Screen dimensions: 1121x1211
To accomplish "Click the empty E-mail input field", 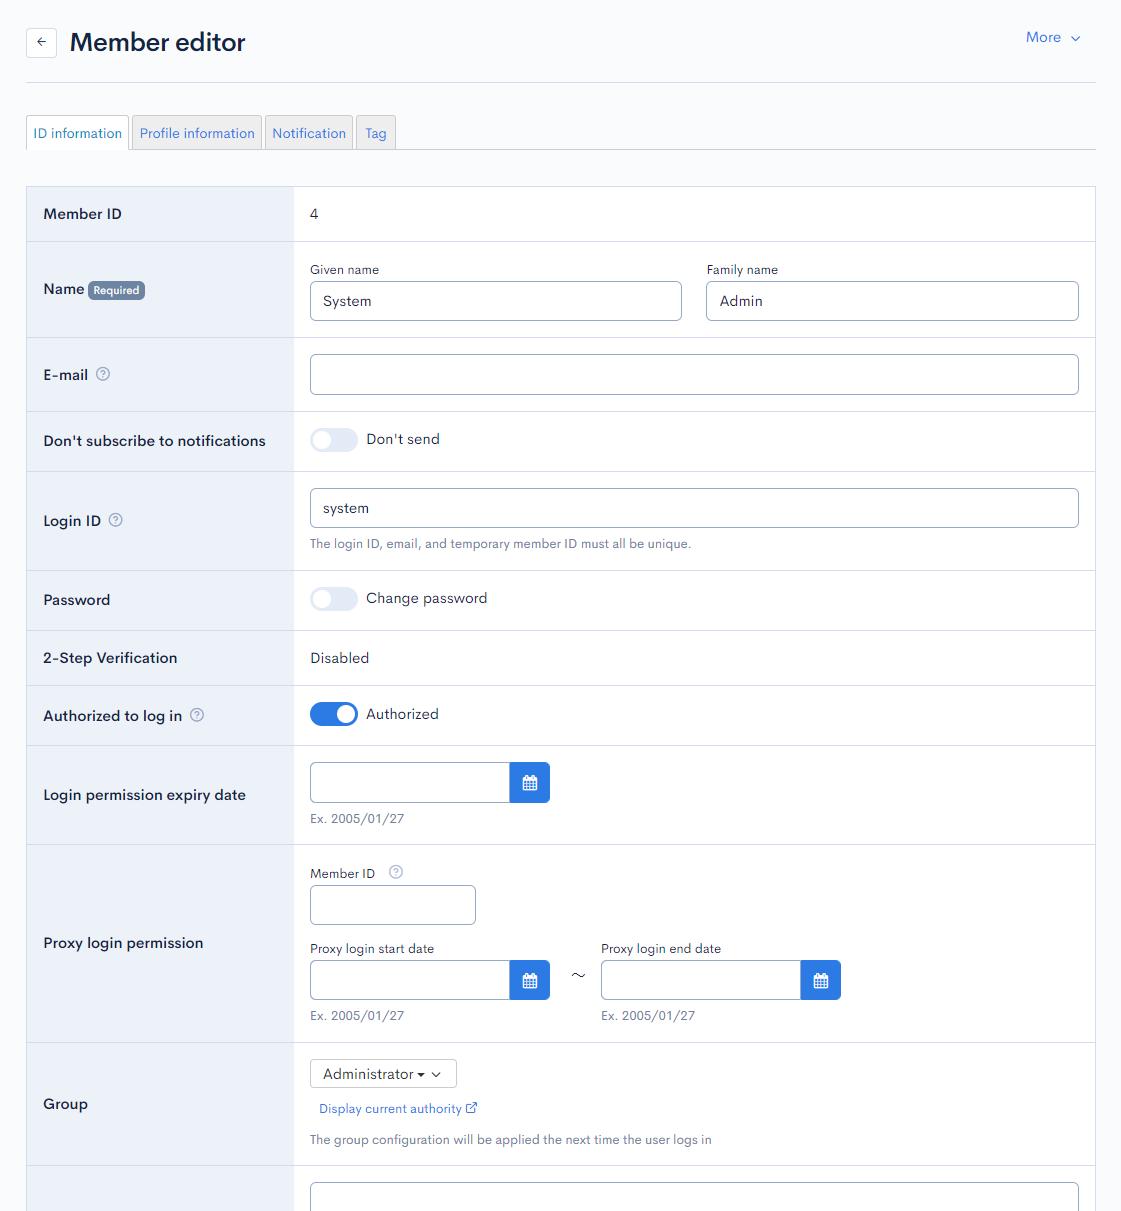I will pyautogui.click(x=694, y=374).
